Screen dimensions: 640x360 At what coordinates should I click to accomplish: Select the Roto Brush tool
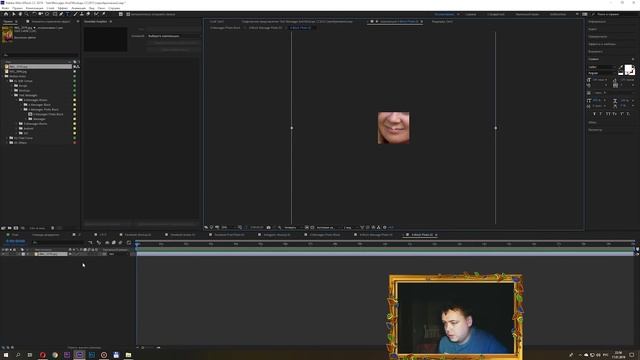96,14
